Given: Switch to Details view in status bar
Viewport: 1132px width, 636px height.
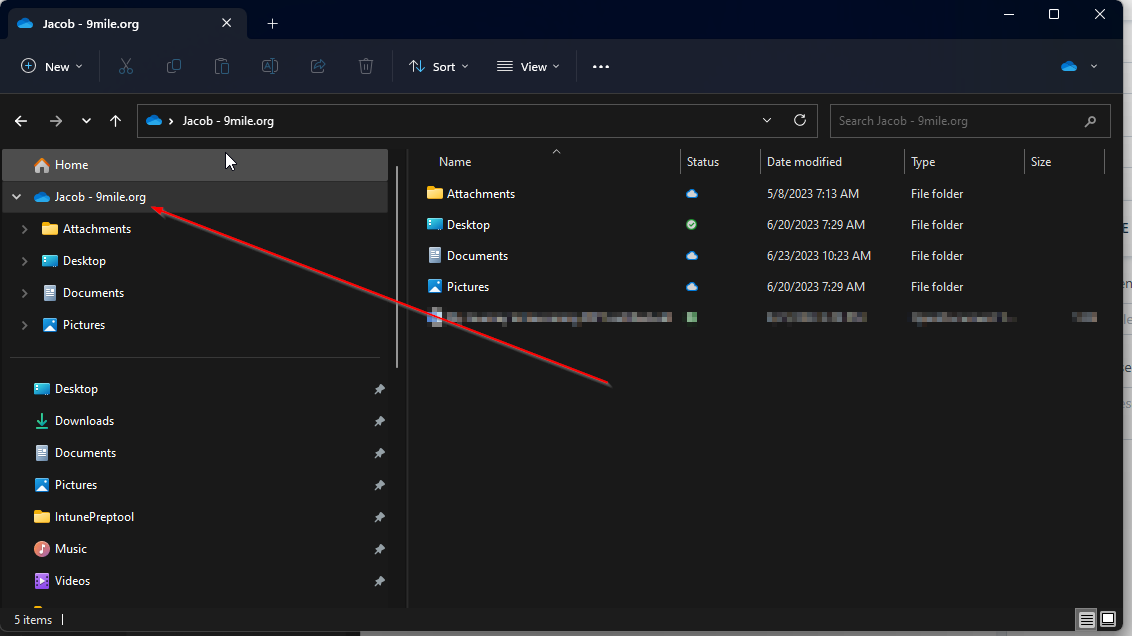Looking at the screenshot, I should pos(1087,619).
